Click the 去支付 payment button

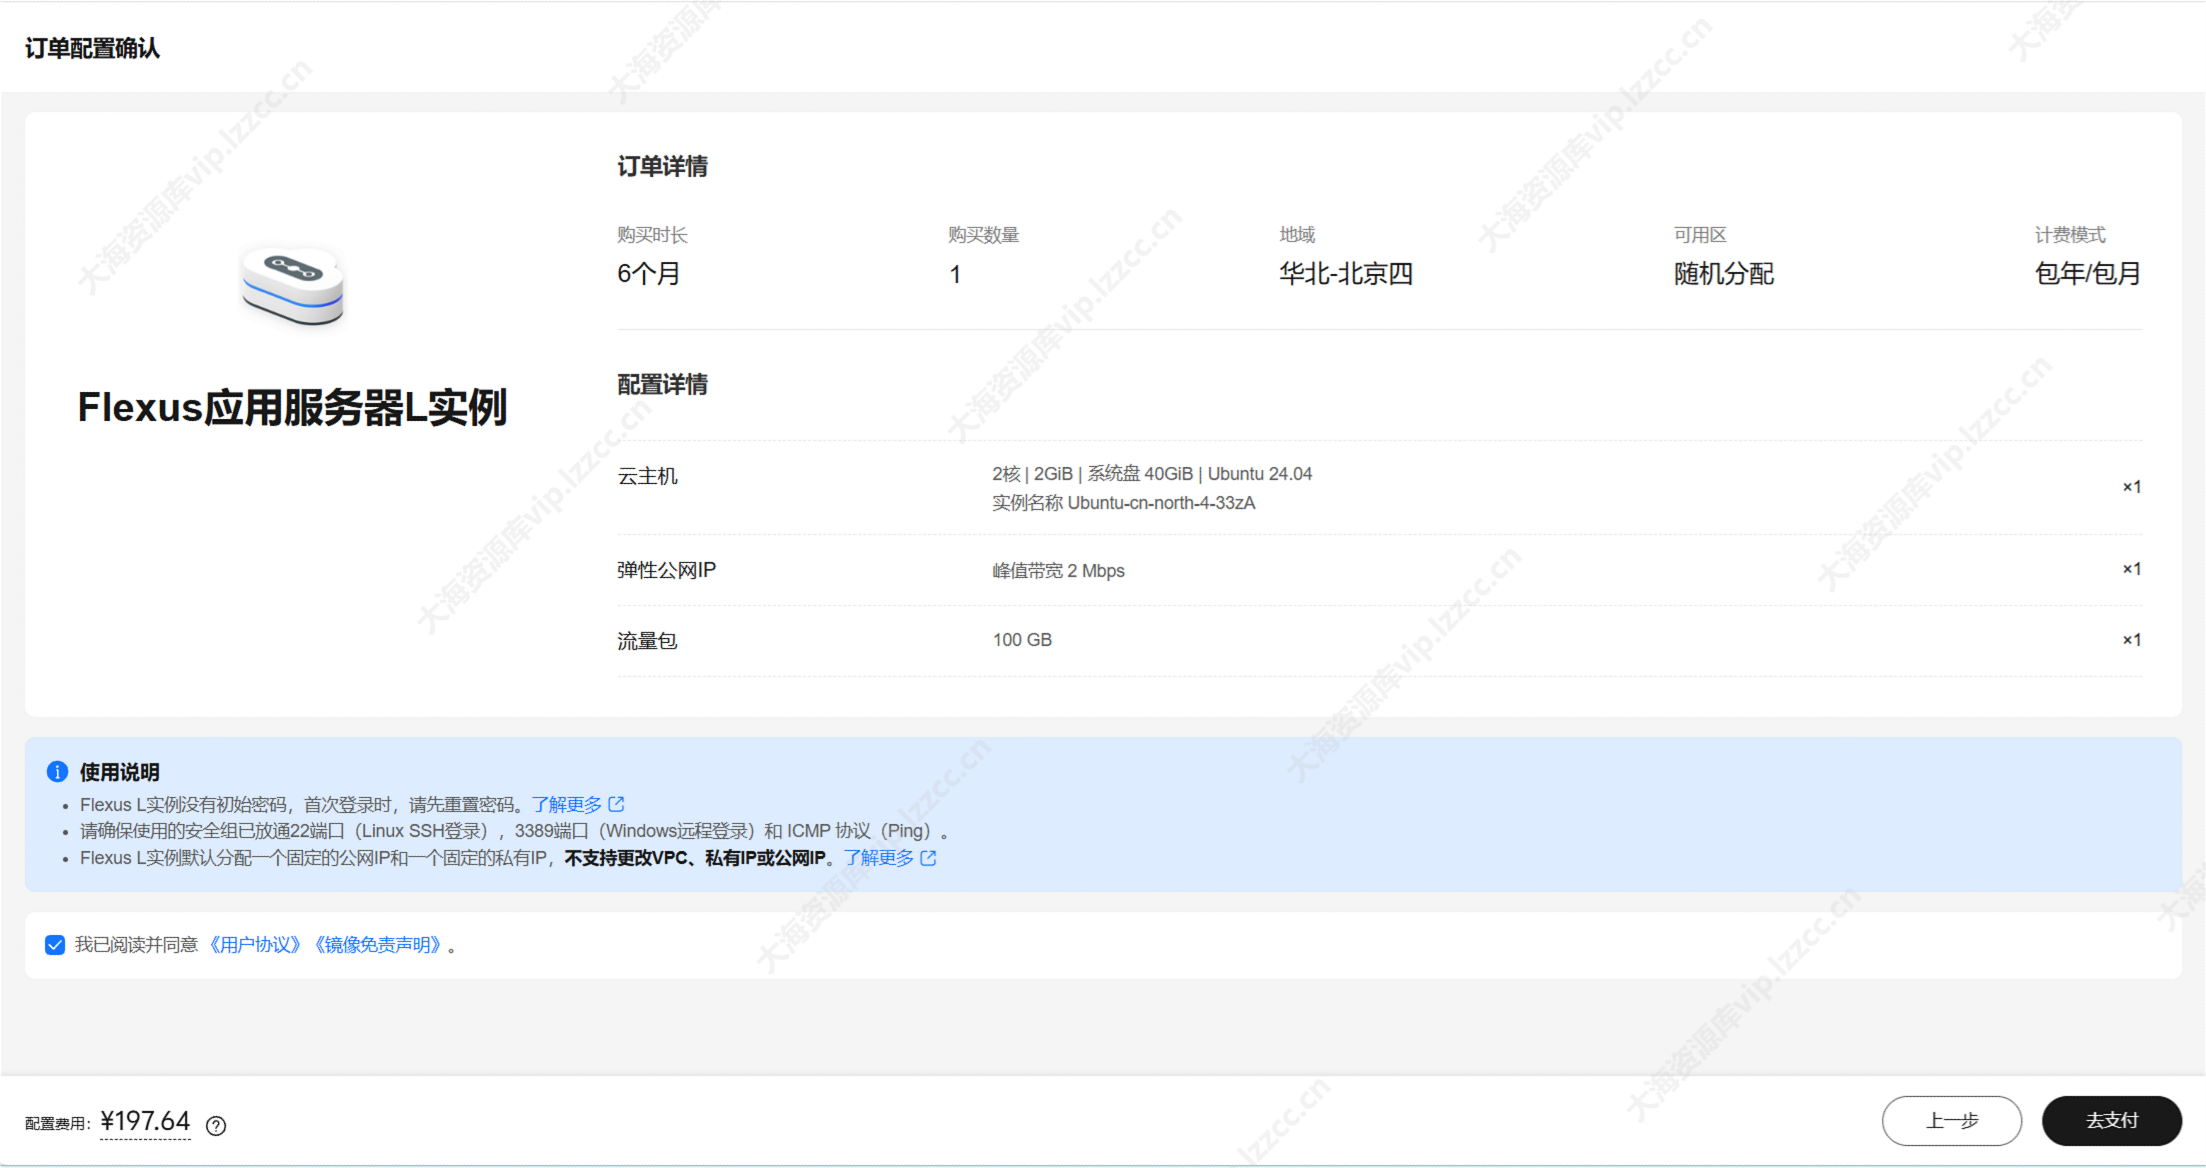pos(2111,1121)
